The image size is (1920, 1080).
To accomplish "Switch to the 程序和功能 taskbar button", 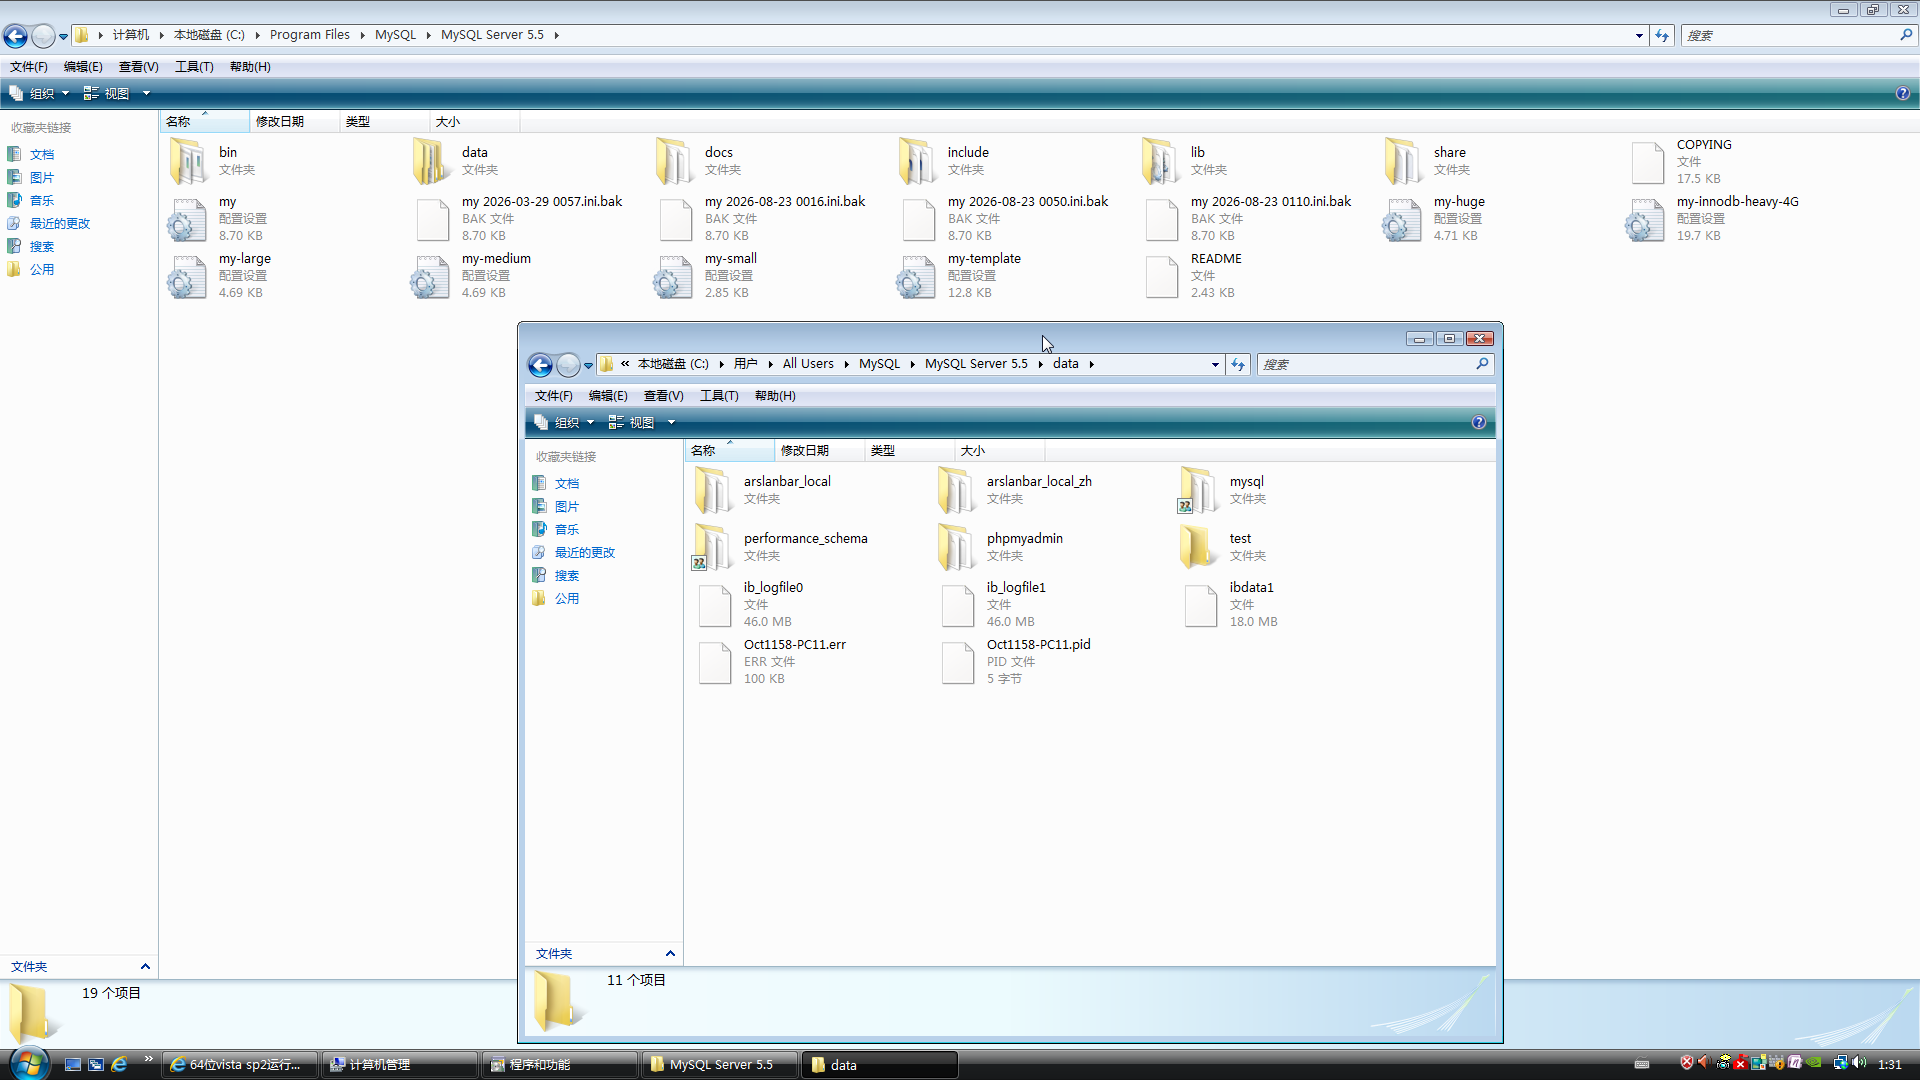I will 559,1065.
